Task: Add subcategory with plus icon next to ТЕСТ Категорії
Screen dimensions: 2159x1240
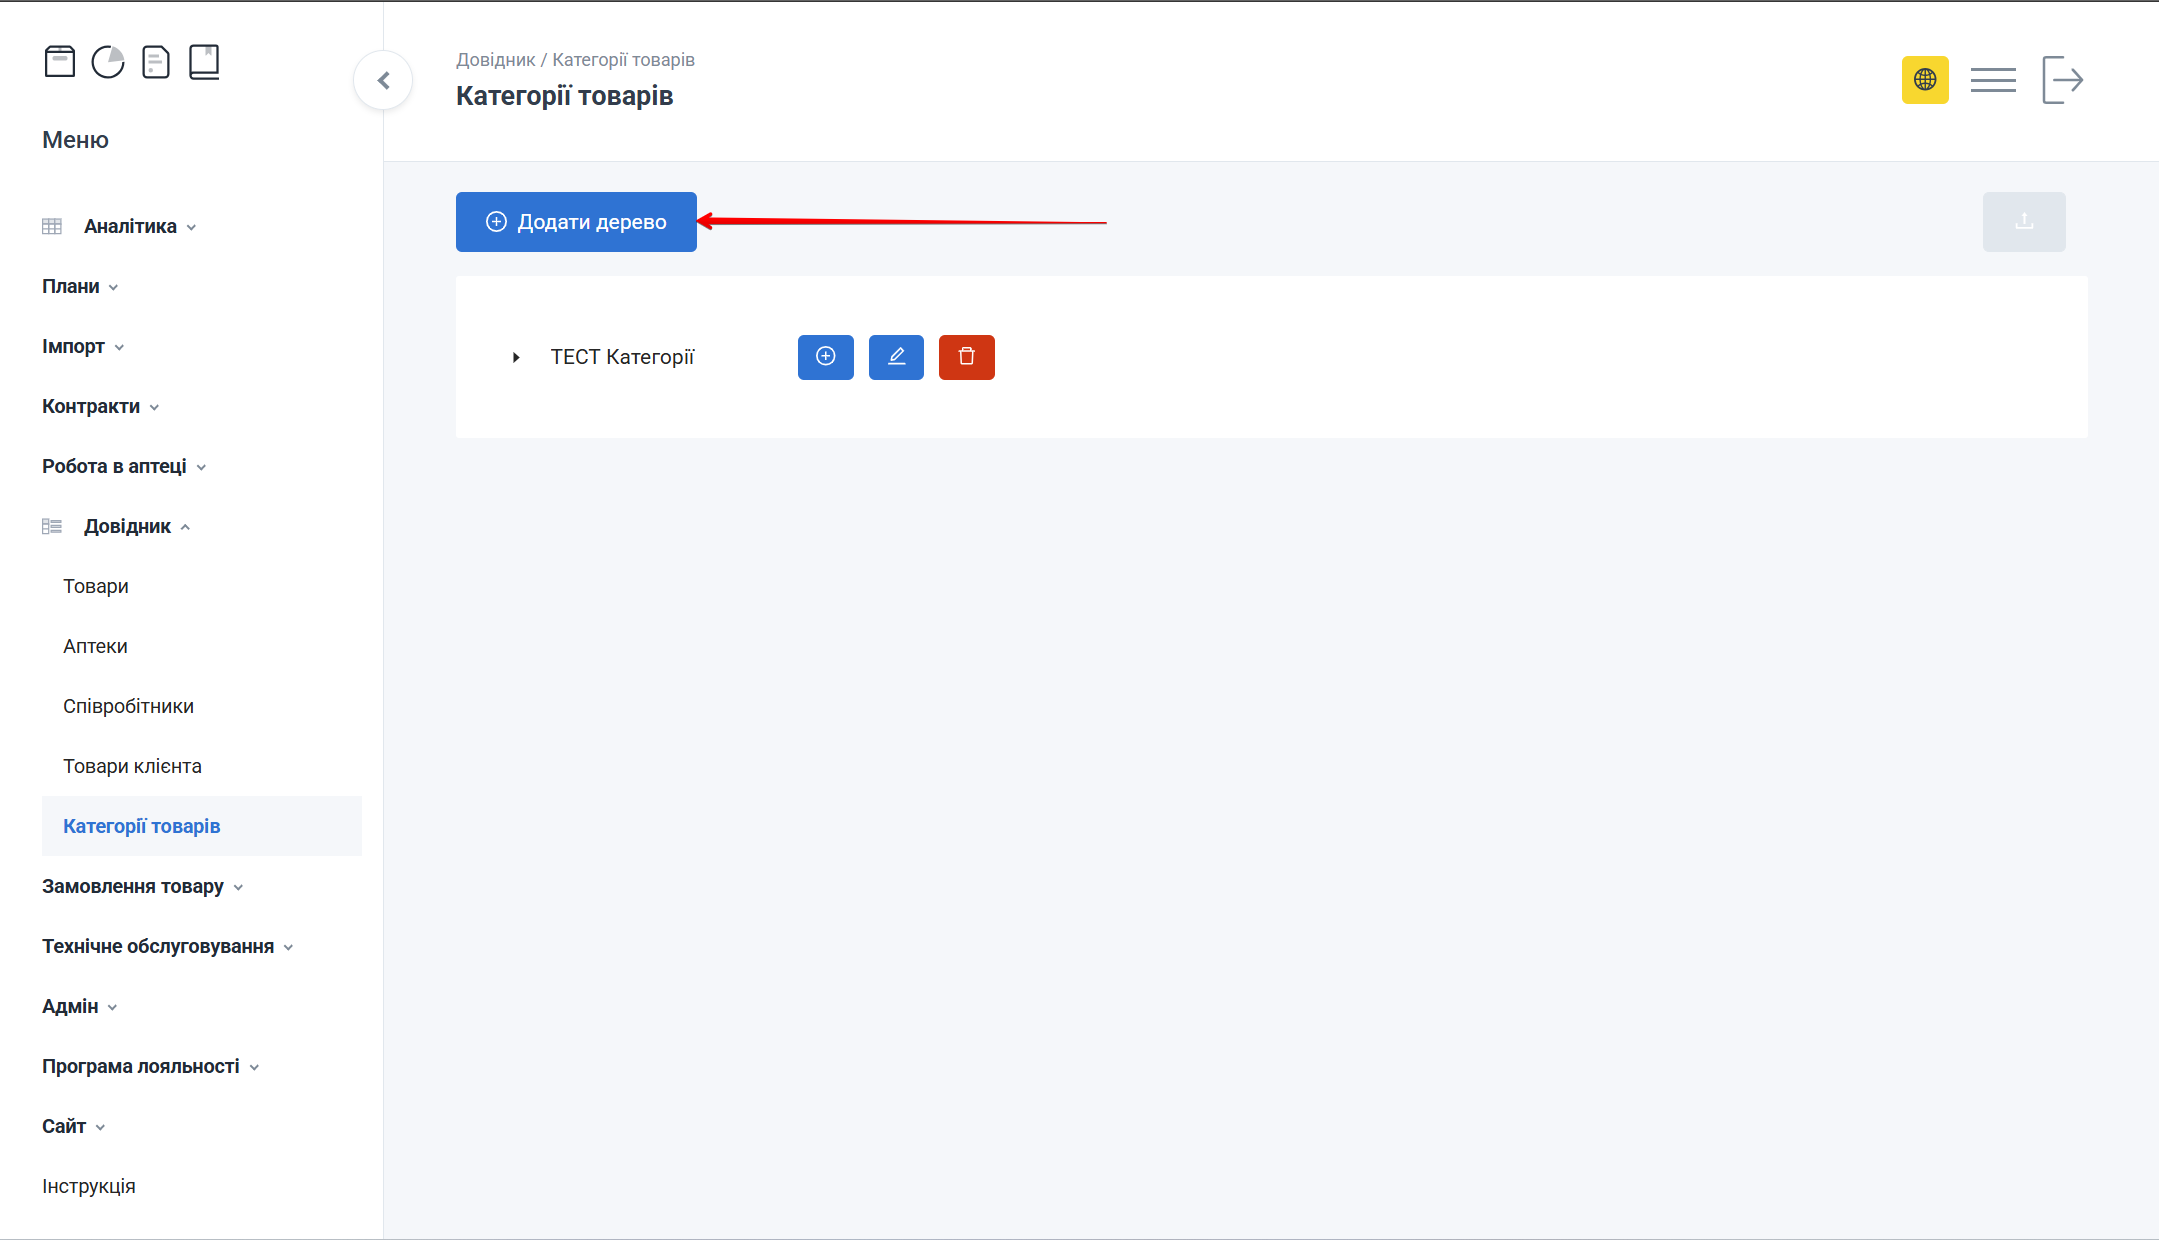Action: click(x=826, y=357)
